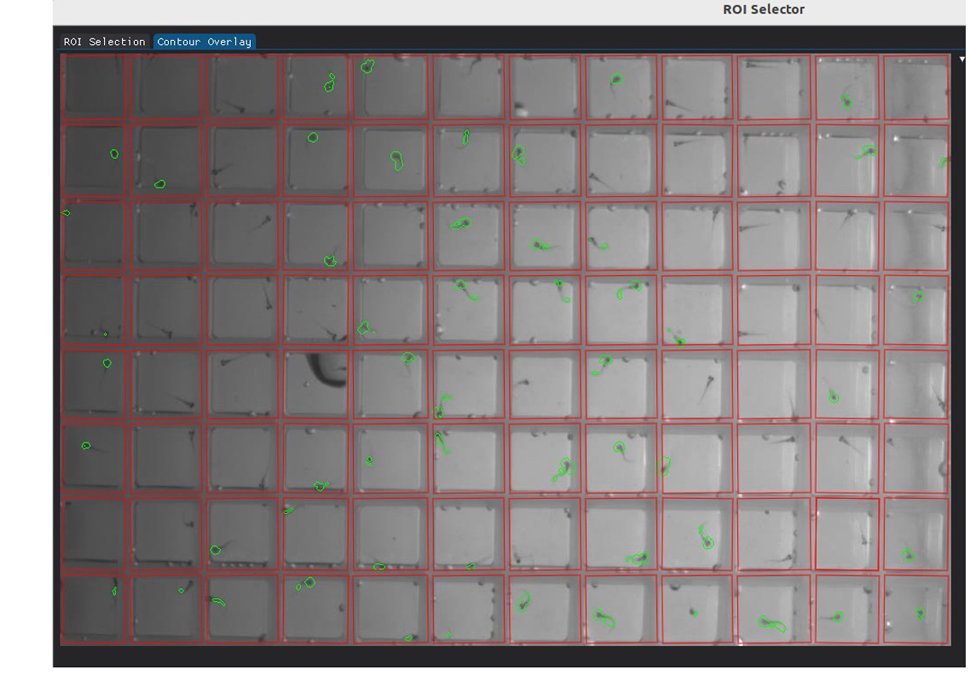This screenshot has height=673, width=970.
Task: Select the ROI cell outlined in brighter red
Action: 847,534
